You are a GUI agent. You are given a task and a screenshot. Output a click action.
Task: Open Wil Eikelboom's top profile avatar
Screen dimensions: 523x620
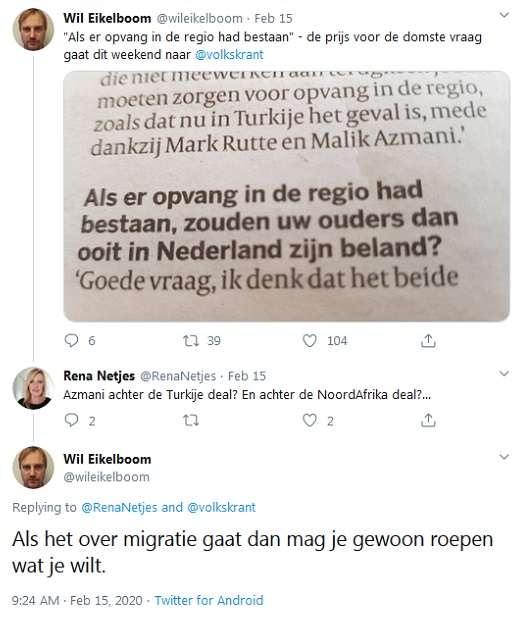33,29
